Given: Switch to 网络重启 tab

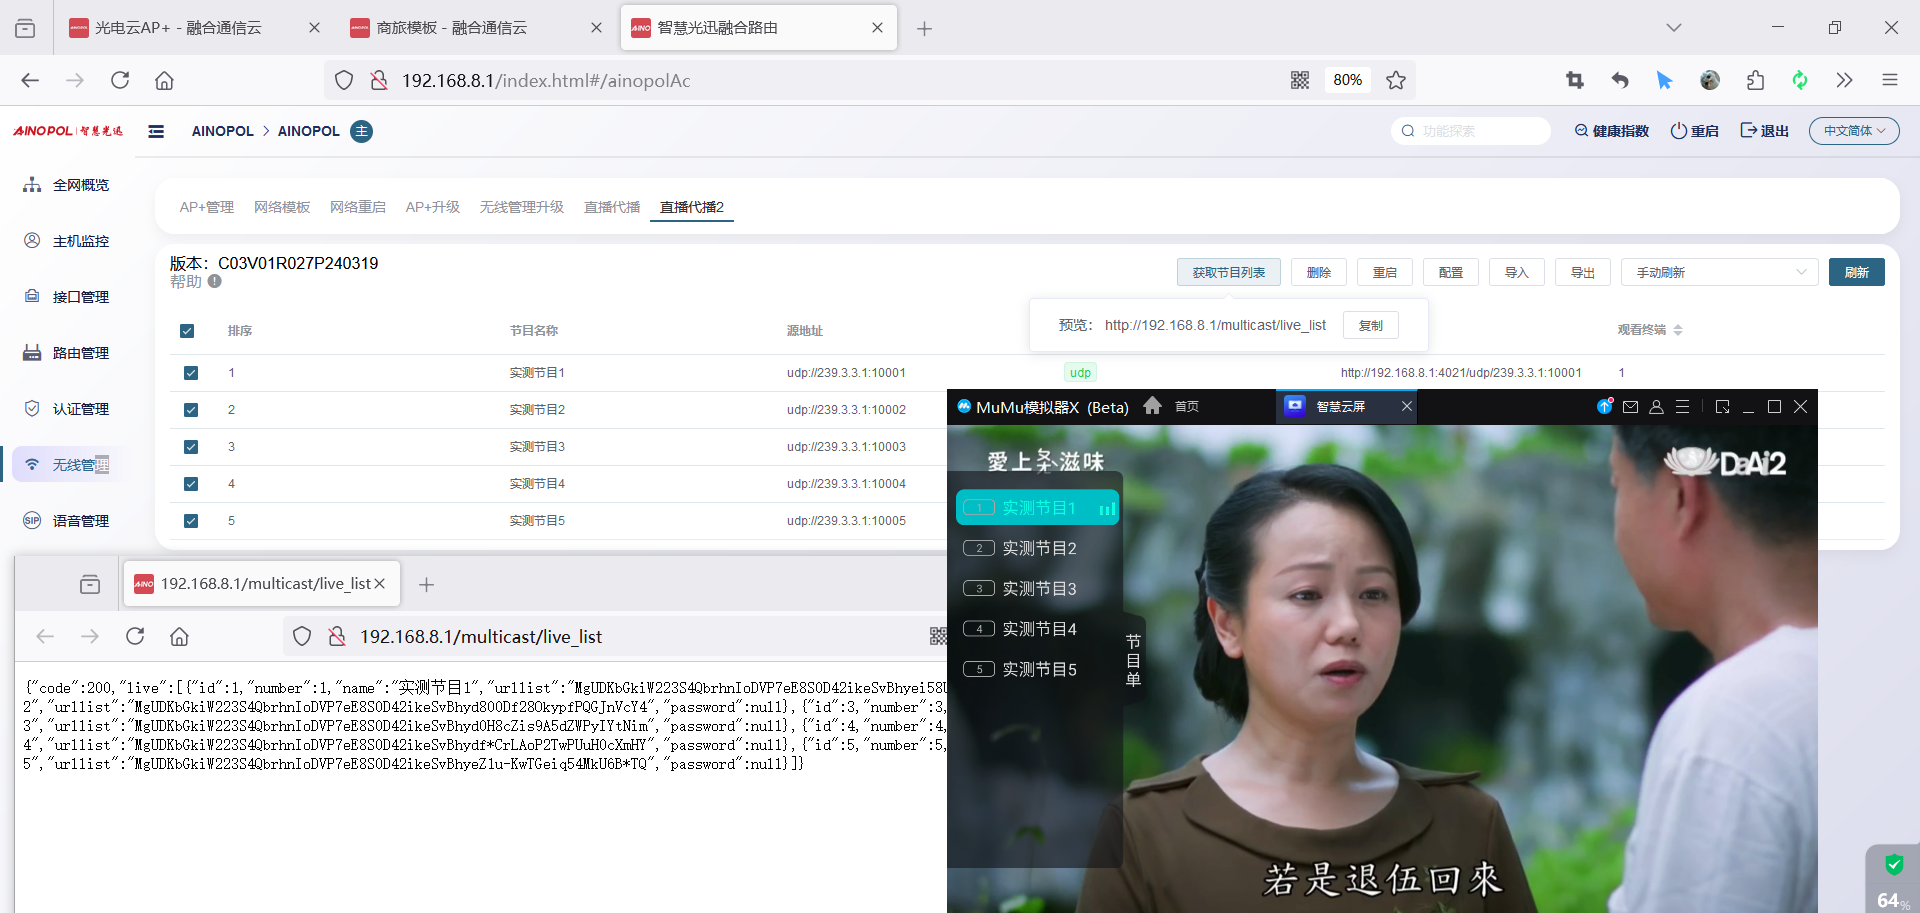Looking at the screenshot, I should pos(358,207).
